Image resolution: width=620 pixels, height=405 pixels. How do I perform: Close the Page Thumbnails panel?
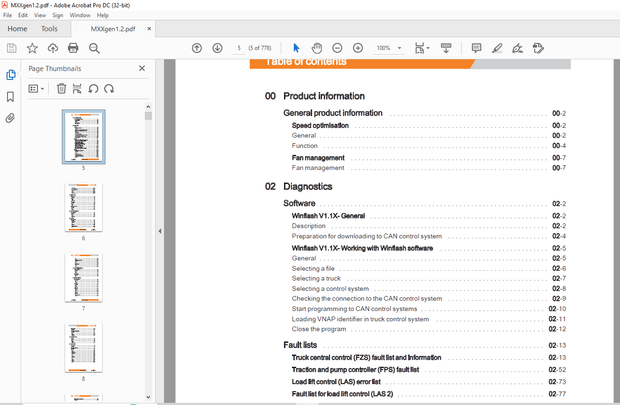click(142, 68)
